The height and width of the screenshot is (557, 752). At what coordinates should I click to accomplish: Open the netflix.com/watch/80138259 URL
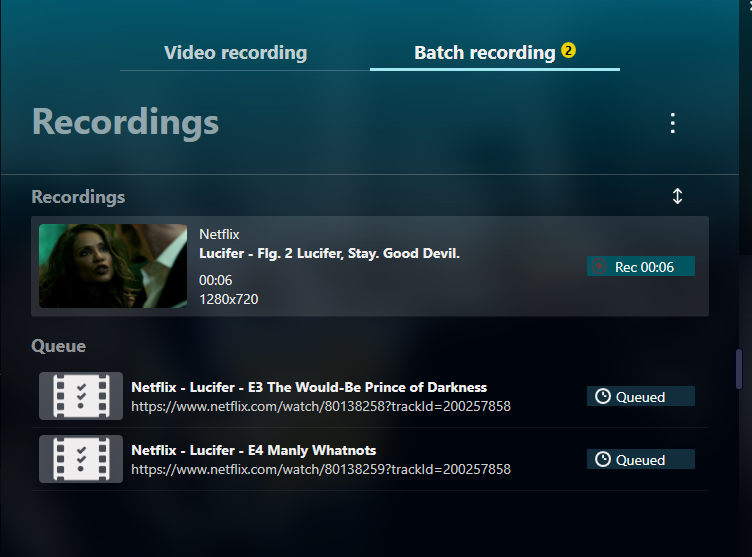pyautogui.click(x=321, y=469)
